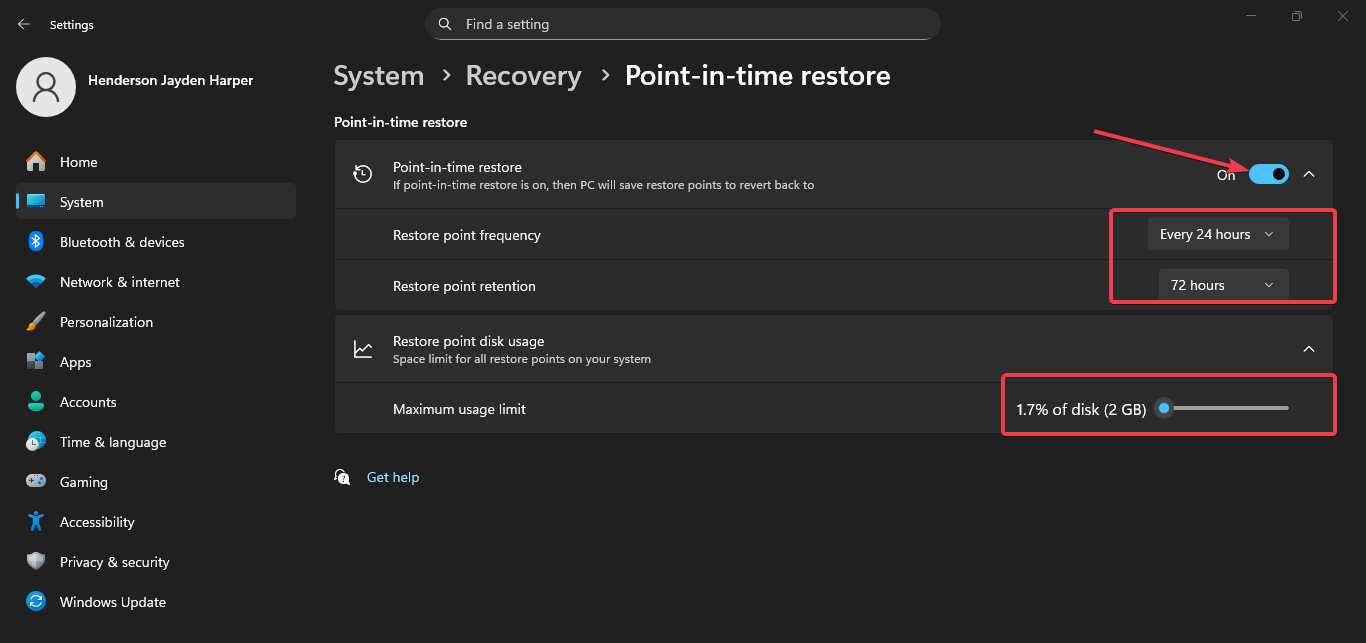Click the Personalization paintbrush icon
Image resolution: width=1366 pixels, height=643 pixels.
(x=36, y=322)
